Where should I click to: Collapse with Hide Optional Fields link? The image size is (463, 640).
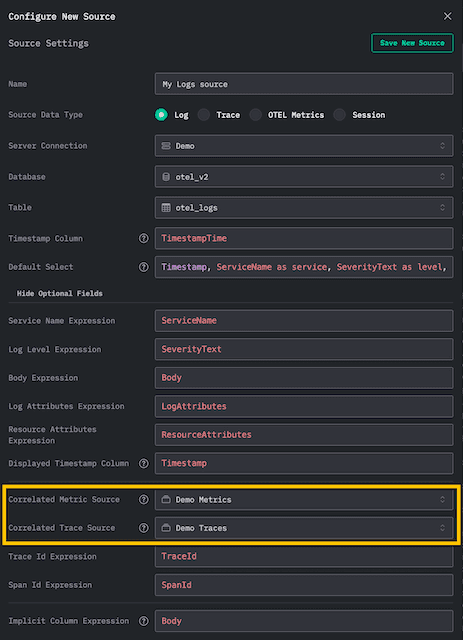tap(60, 293)
